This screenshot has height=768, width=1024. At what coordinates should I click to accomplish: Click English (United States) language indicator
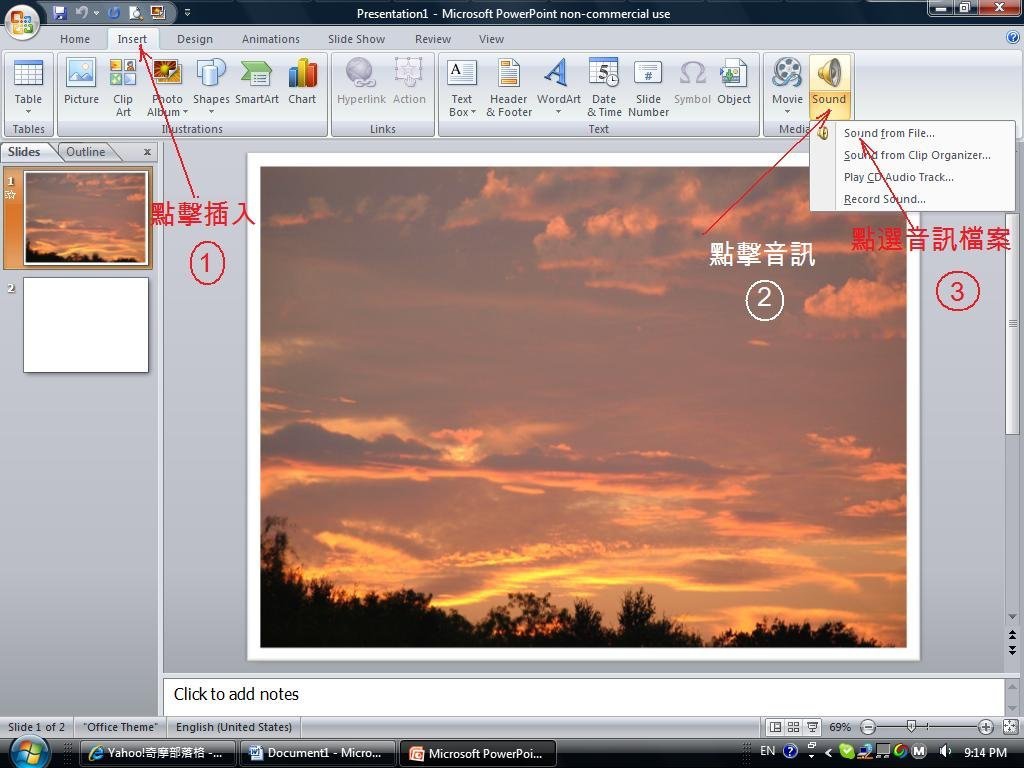234,727
